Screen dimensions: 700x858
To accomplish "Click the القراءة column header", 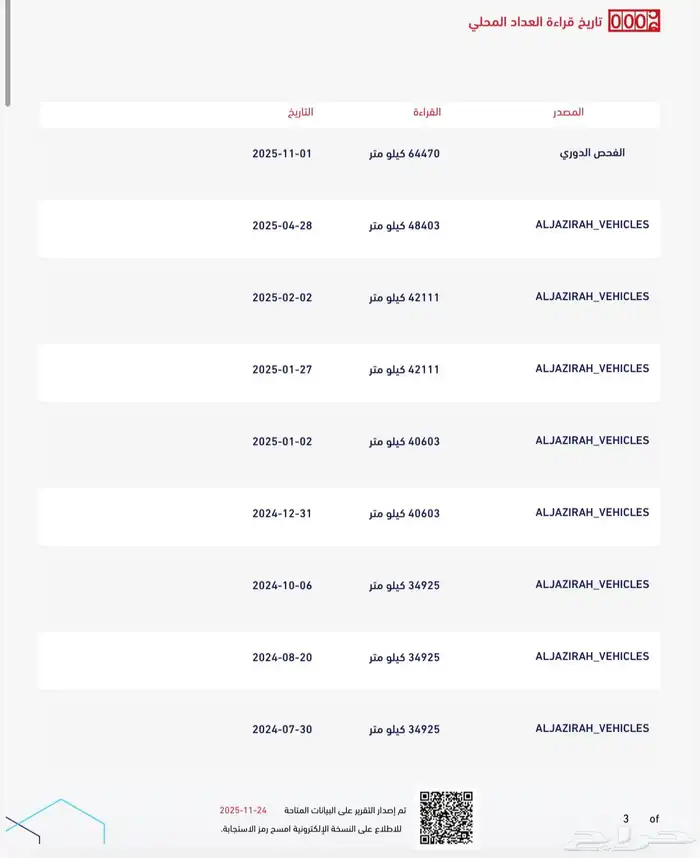I will [427, 113].
